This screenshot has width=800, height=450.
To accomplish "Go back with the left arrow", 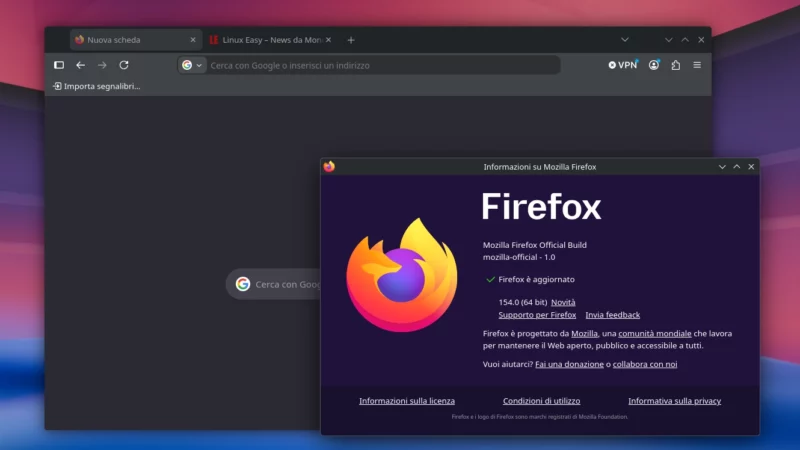I will click(x=81, y=65).
